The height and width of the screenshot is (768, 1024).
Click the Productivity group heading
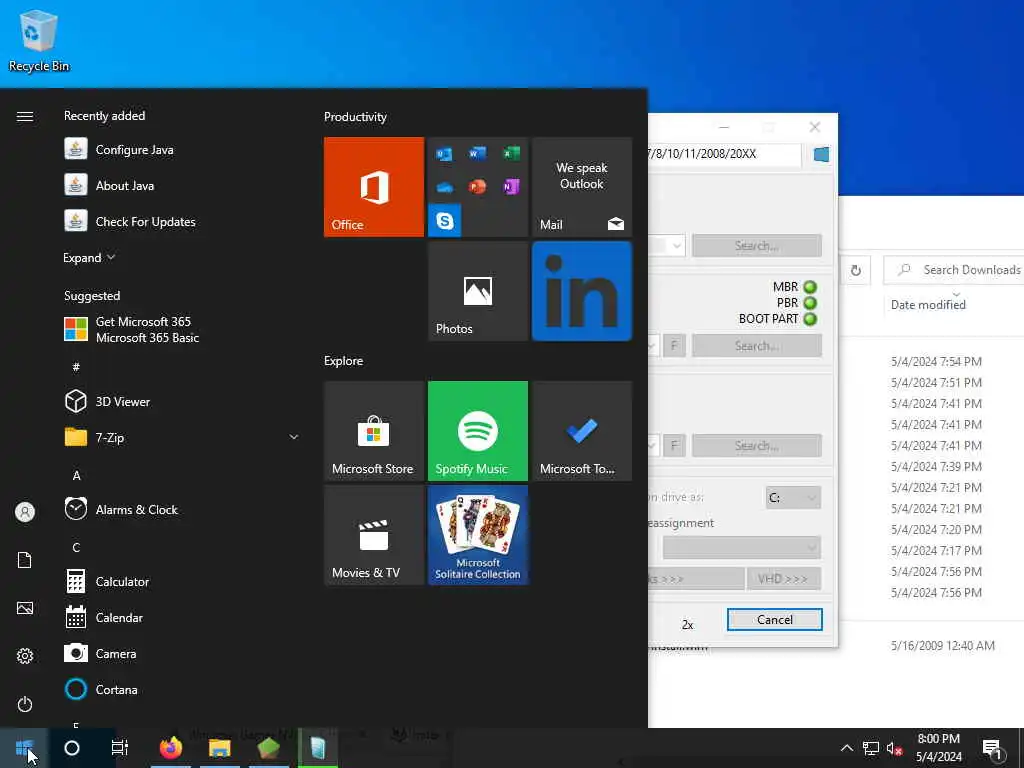tap(355, 117)
